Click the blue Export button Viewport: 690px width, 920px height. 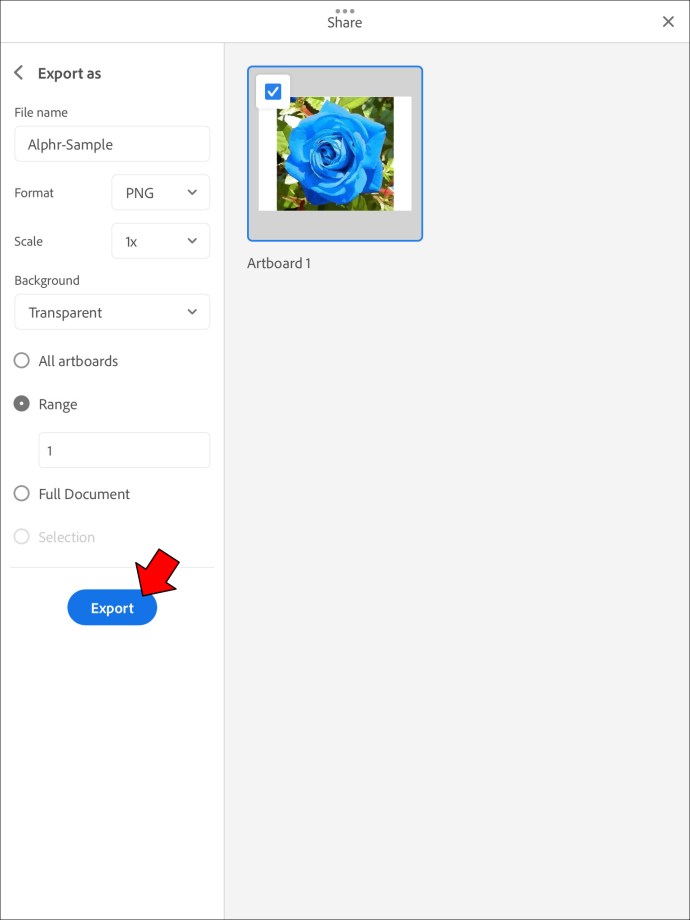click(112, 607)
